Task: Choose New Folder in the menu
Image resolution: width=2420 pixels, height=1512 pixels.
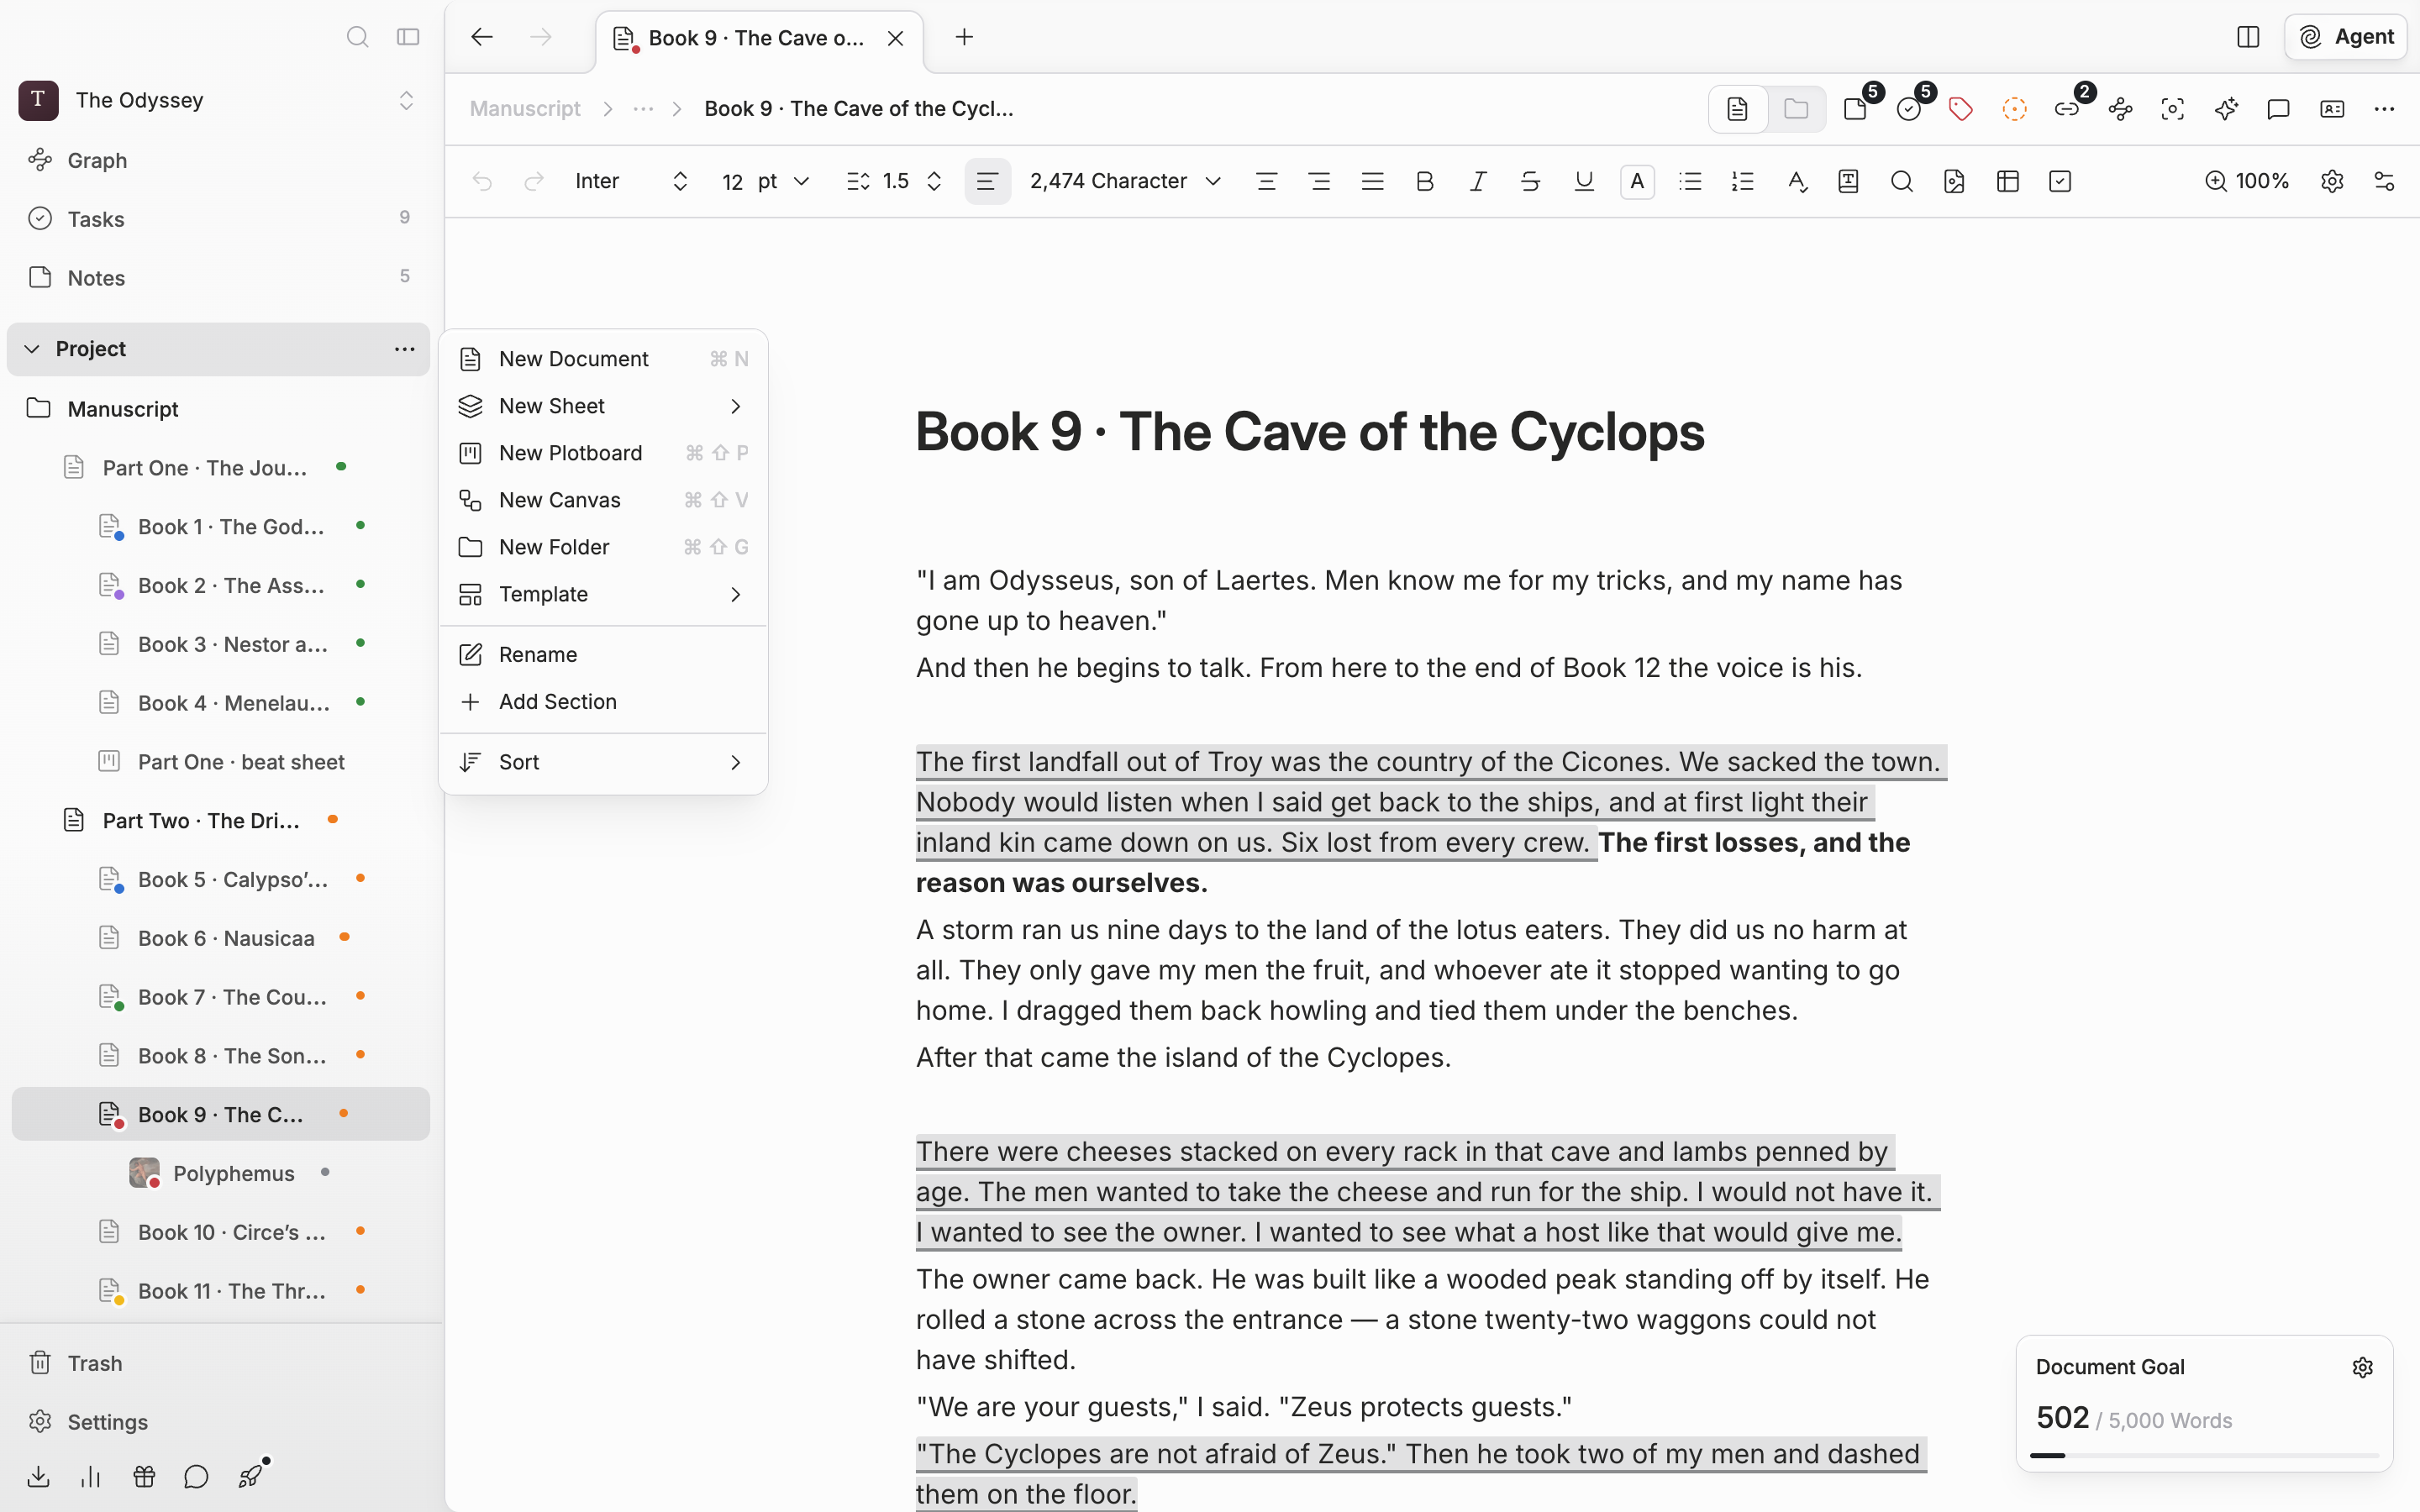Action: click(603, 547)
